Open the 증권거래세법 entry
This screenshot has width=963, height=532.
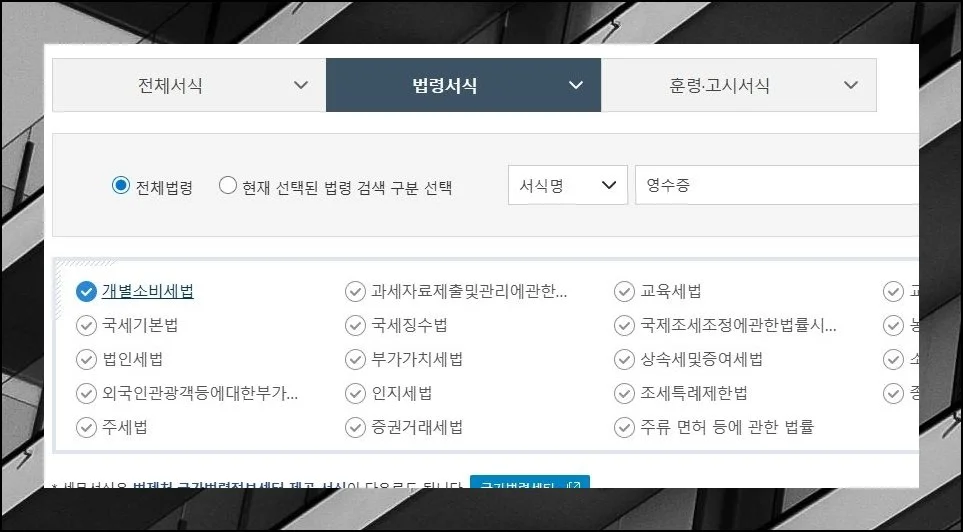[417, 426]
